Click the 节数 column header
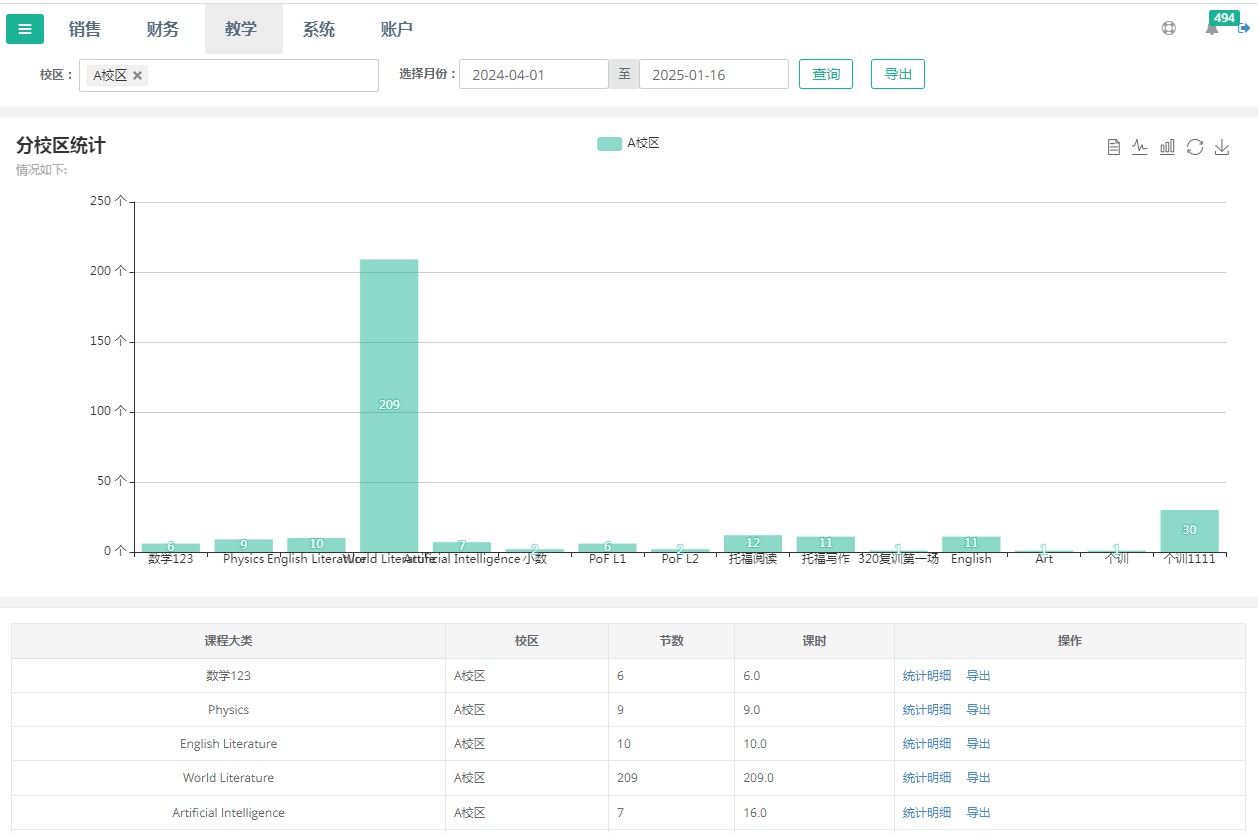The width and height of the screenshot is (1258, 833). point(672,641)
